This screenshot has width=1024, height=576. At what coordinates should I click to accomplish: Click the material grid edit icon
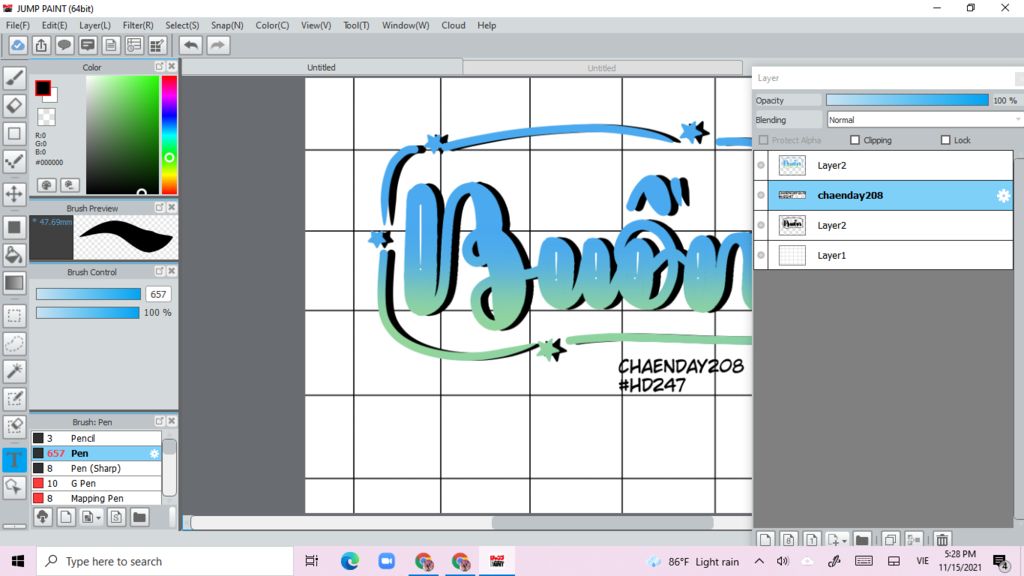(x=157, y=45)
